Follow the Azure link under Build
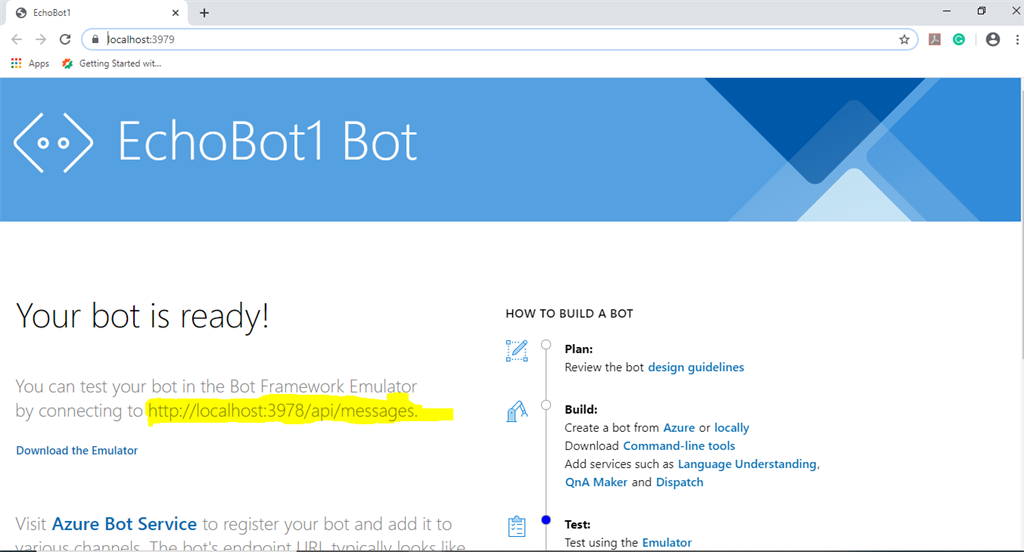The height and width of the screenshot is (552, 1024). coord(679,427)
